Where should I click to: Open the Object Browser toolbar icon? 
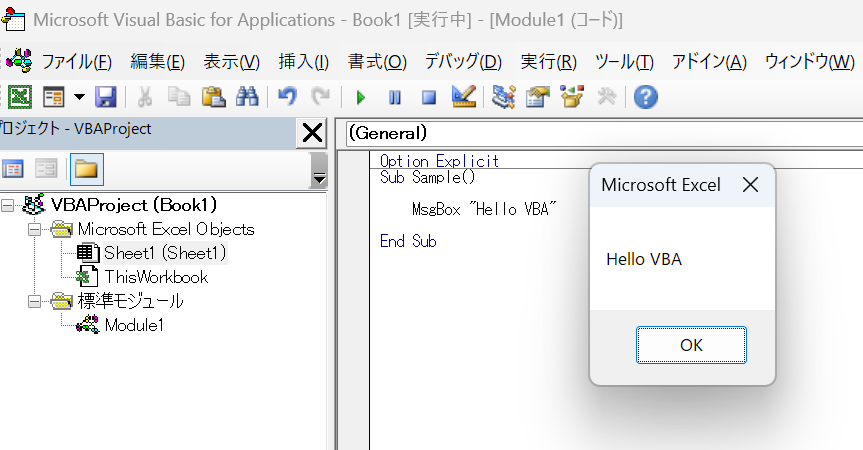point(572,97)
